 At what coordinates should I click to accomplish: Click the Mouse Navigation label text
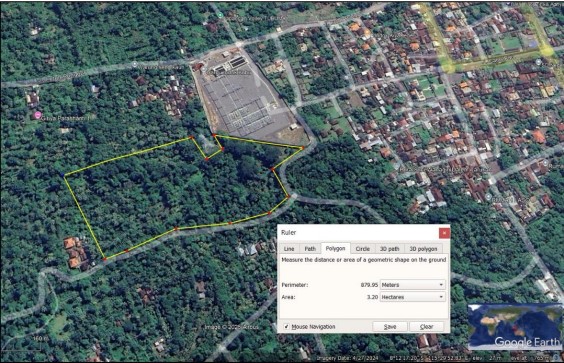tap(313, 327)
